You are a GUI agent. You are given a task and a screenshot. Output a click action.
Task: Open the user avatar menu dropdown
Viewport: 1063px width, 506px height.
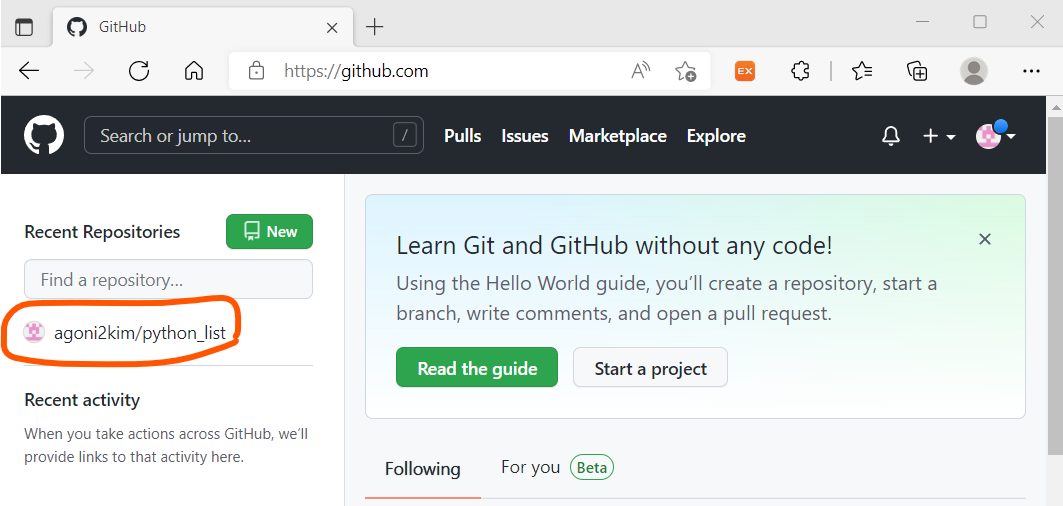coord(995,136)
